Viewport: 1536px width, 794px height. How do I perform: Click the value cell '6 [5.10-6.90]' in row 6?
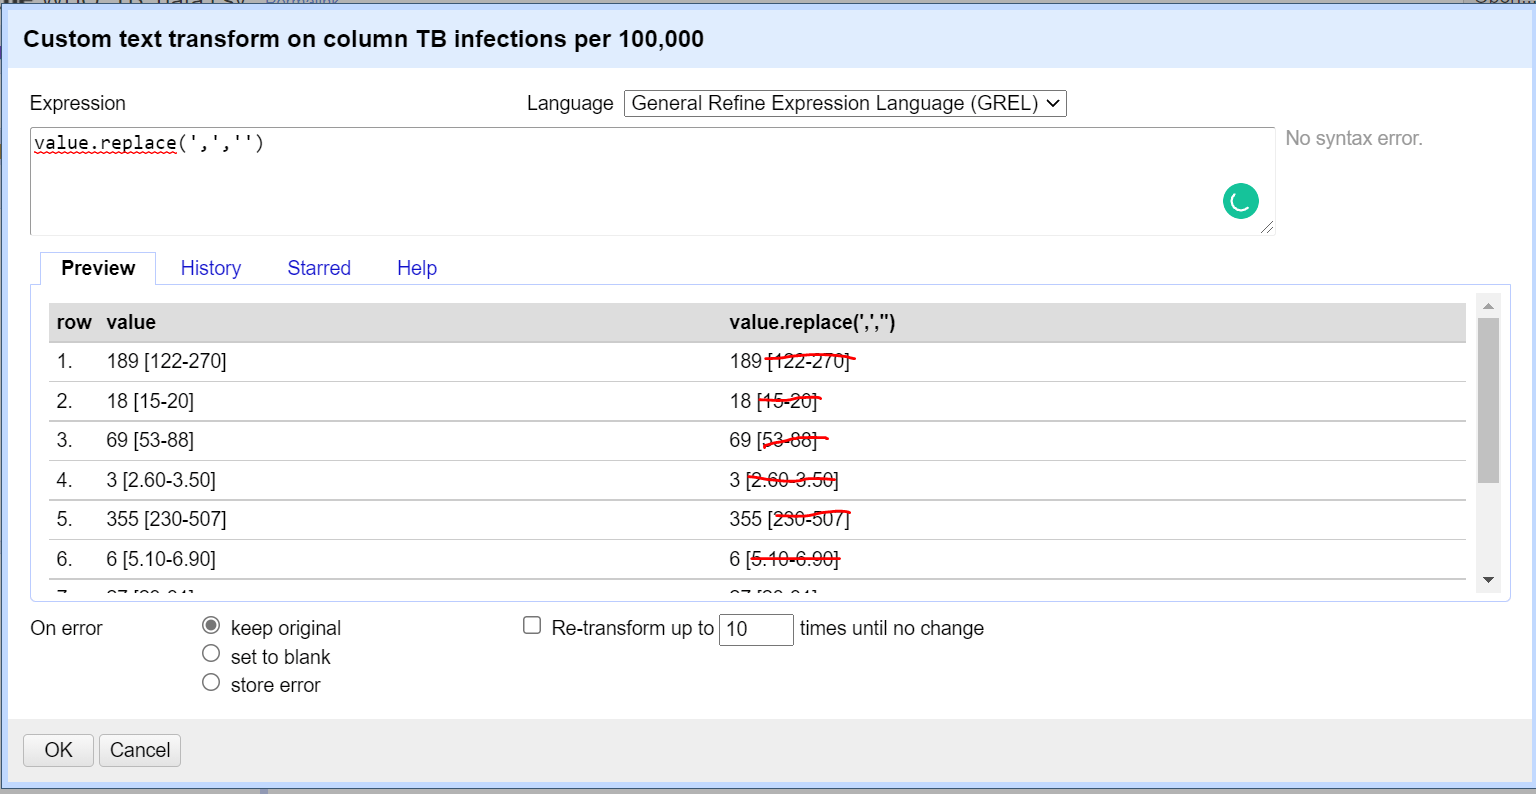pyautogui.click(x=161, y=559)
